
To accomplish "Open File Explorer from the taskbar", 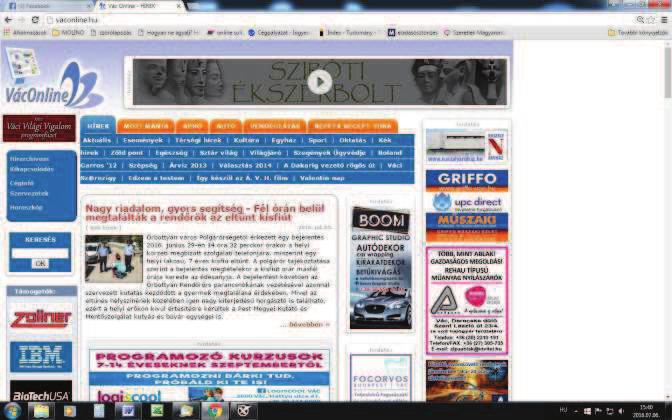I will coord(41,411).
